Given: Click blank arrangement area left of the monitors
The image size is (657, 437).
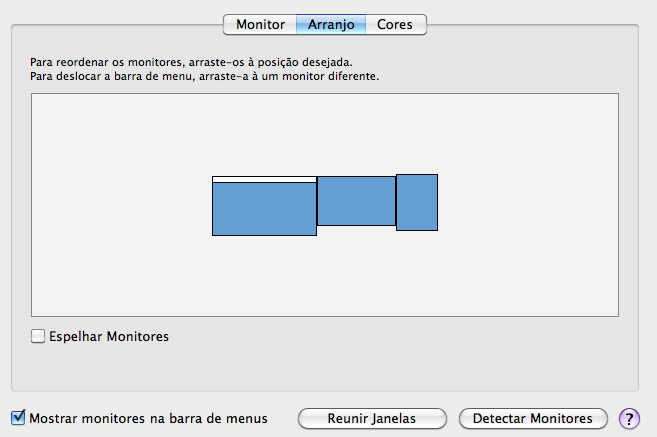Looking at the screenshot, I should tap(122, 205).
